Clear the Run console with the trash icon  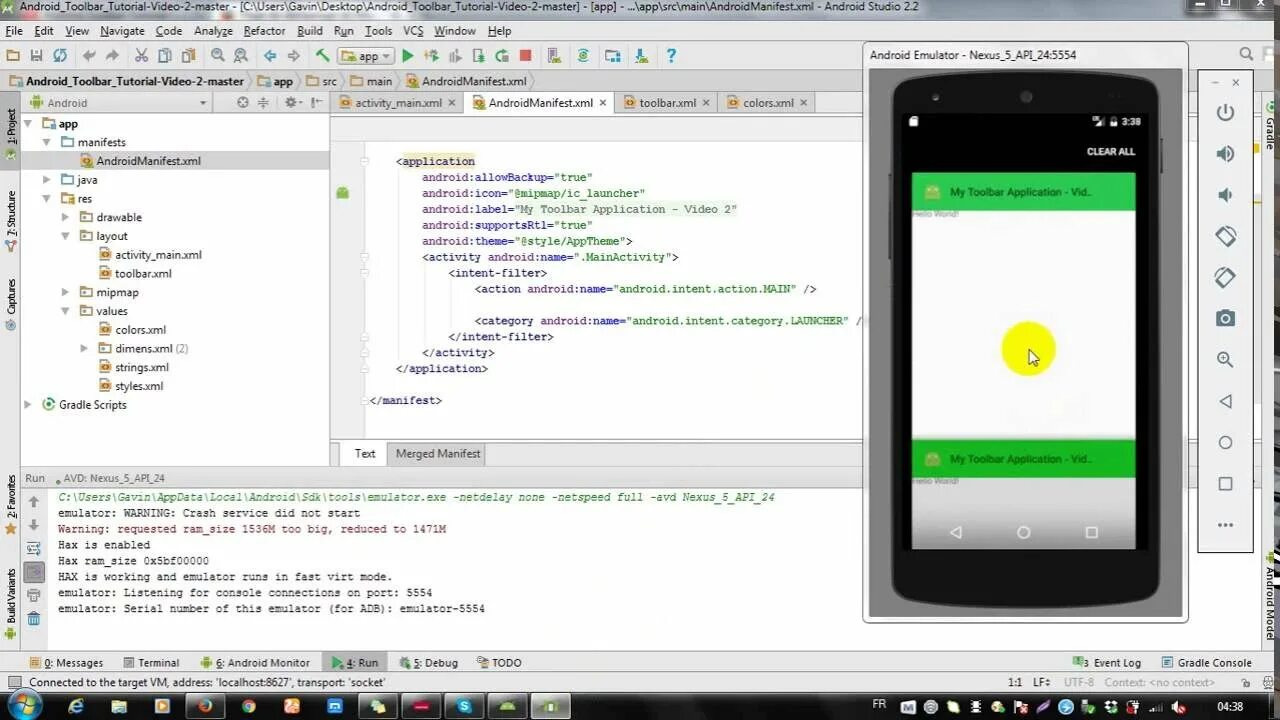(34, 619)
